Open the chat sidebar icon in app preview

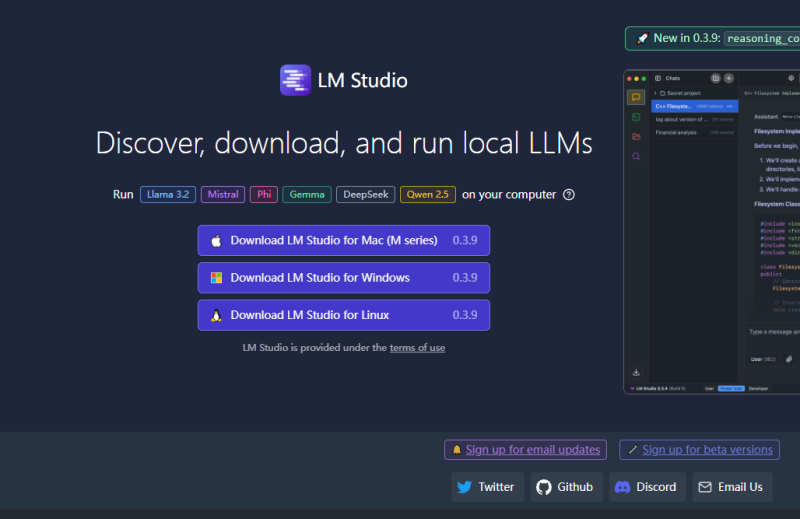tap(635, 97)
